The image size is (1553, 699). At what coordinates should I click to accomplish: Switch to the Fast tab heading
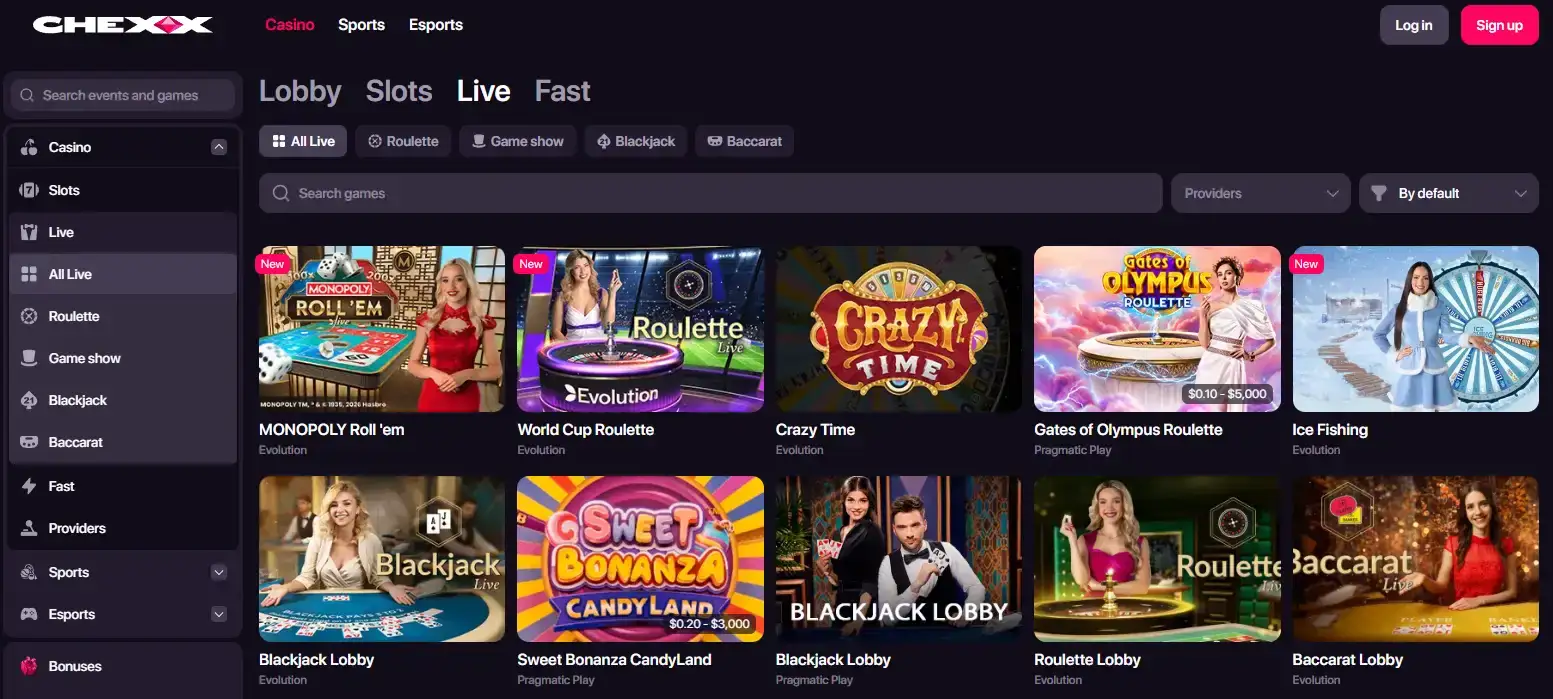tap(563, 91)
